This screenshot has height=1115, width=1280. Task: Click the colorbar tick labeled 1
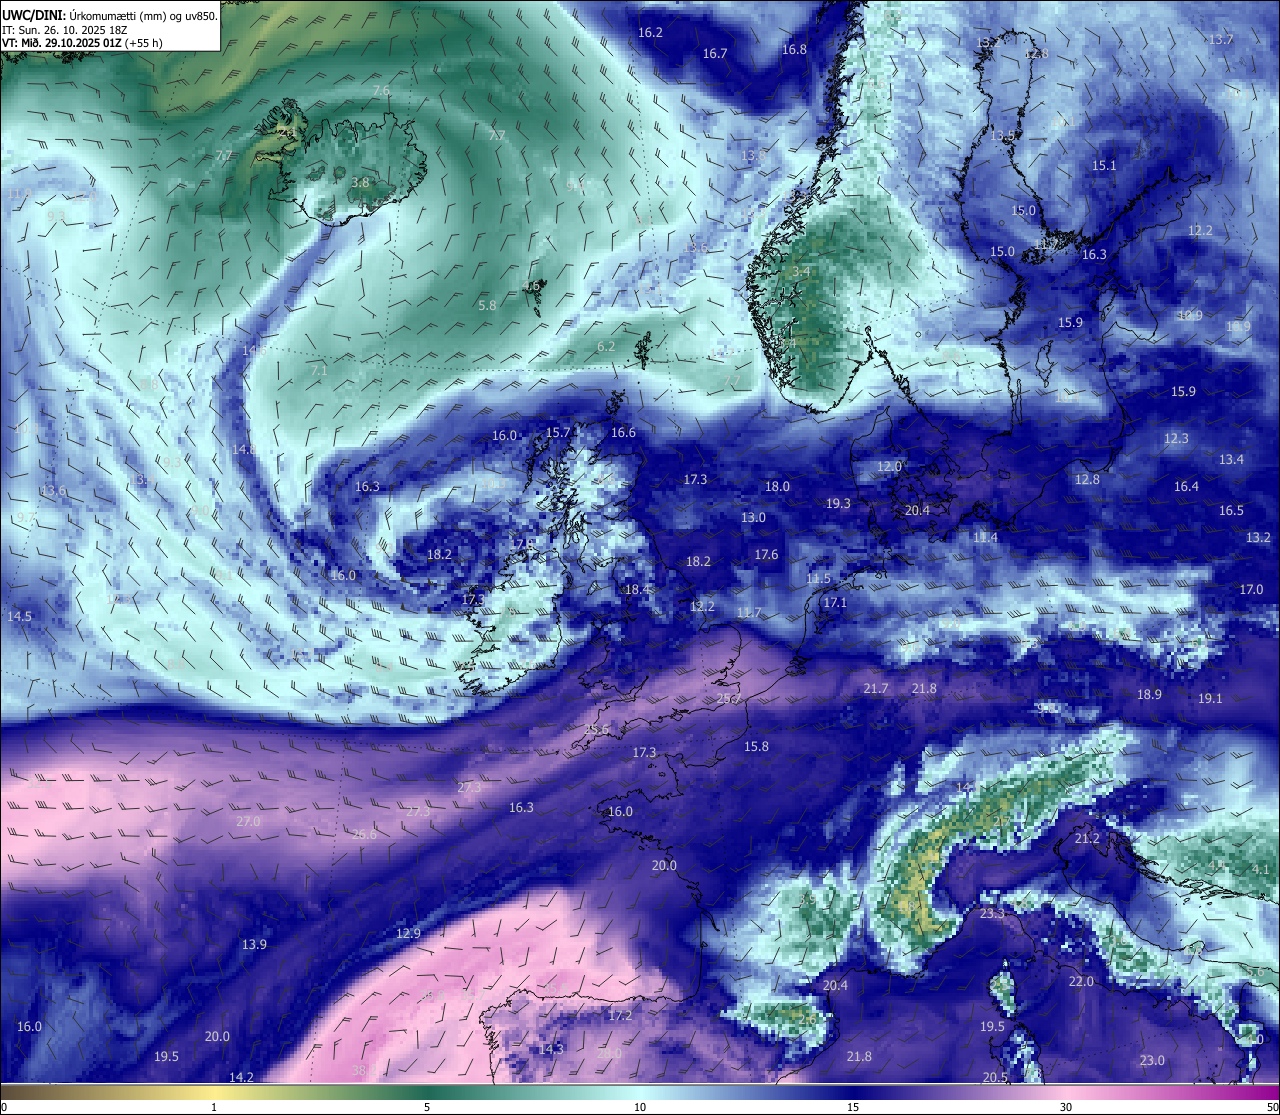click(x=214, y=1107)
